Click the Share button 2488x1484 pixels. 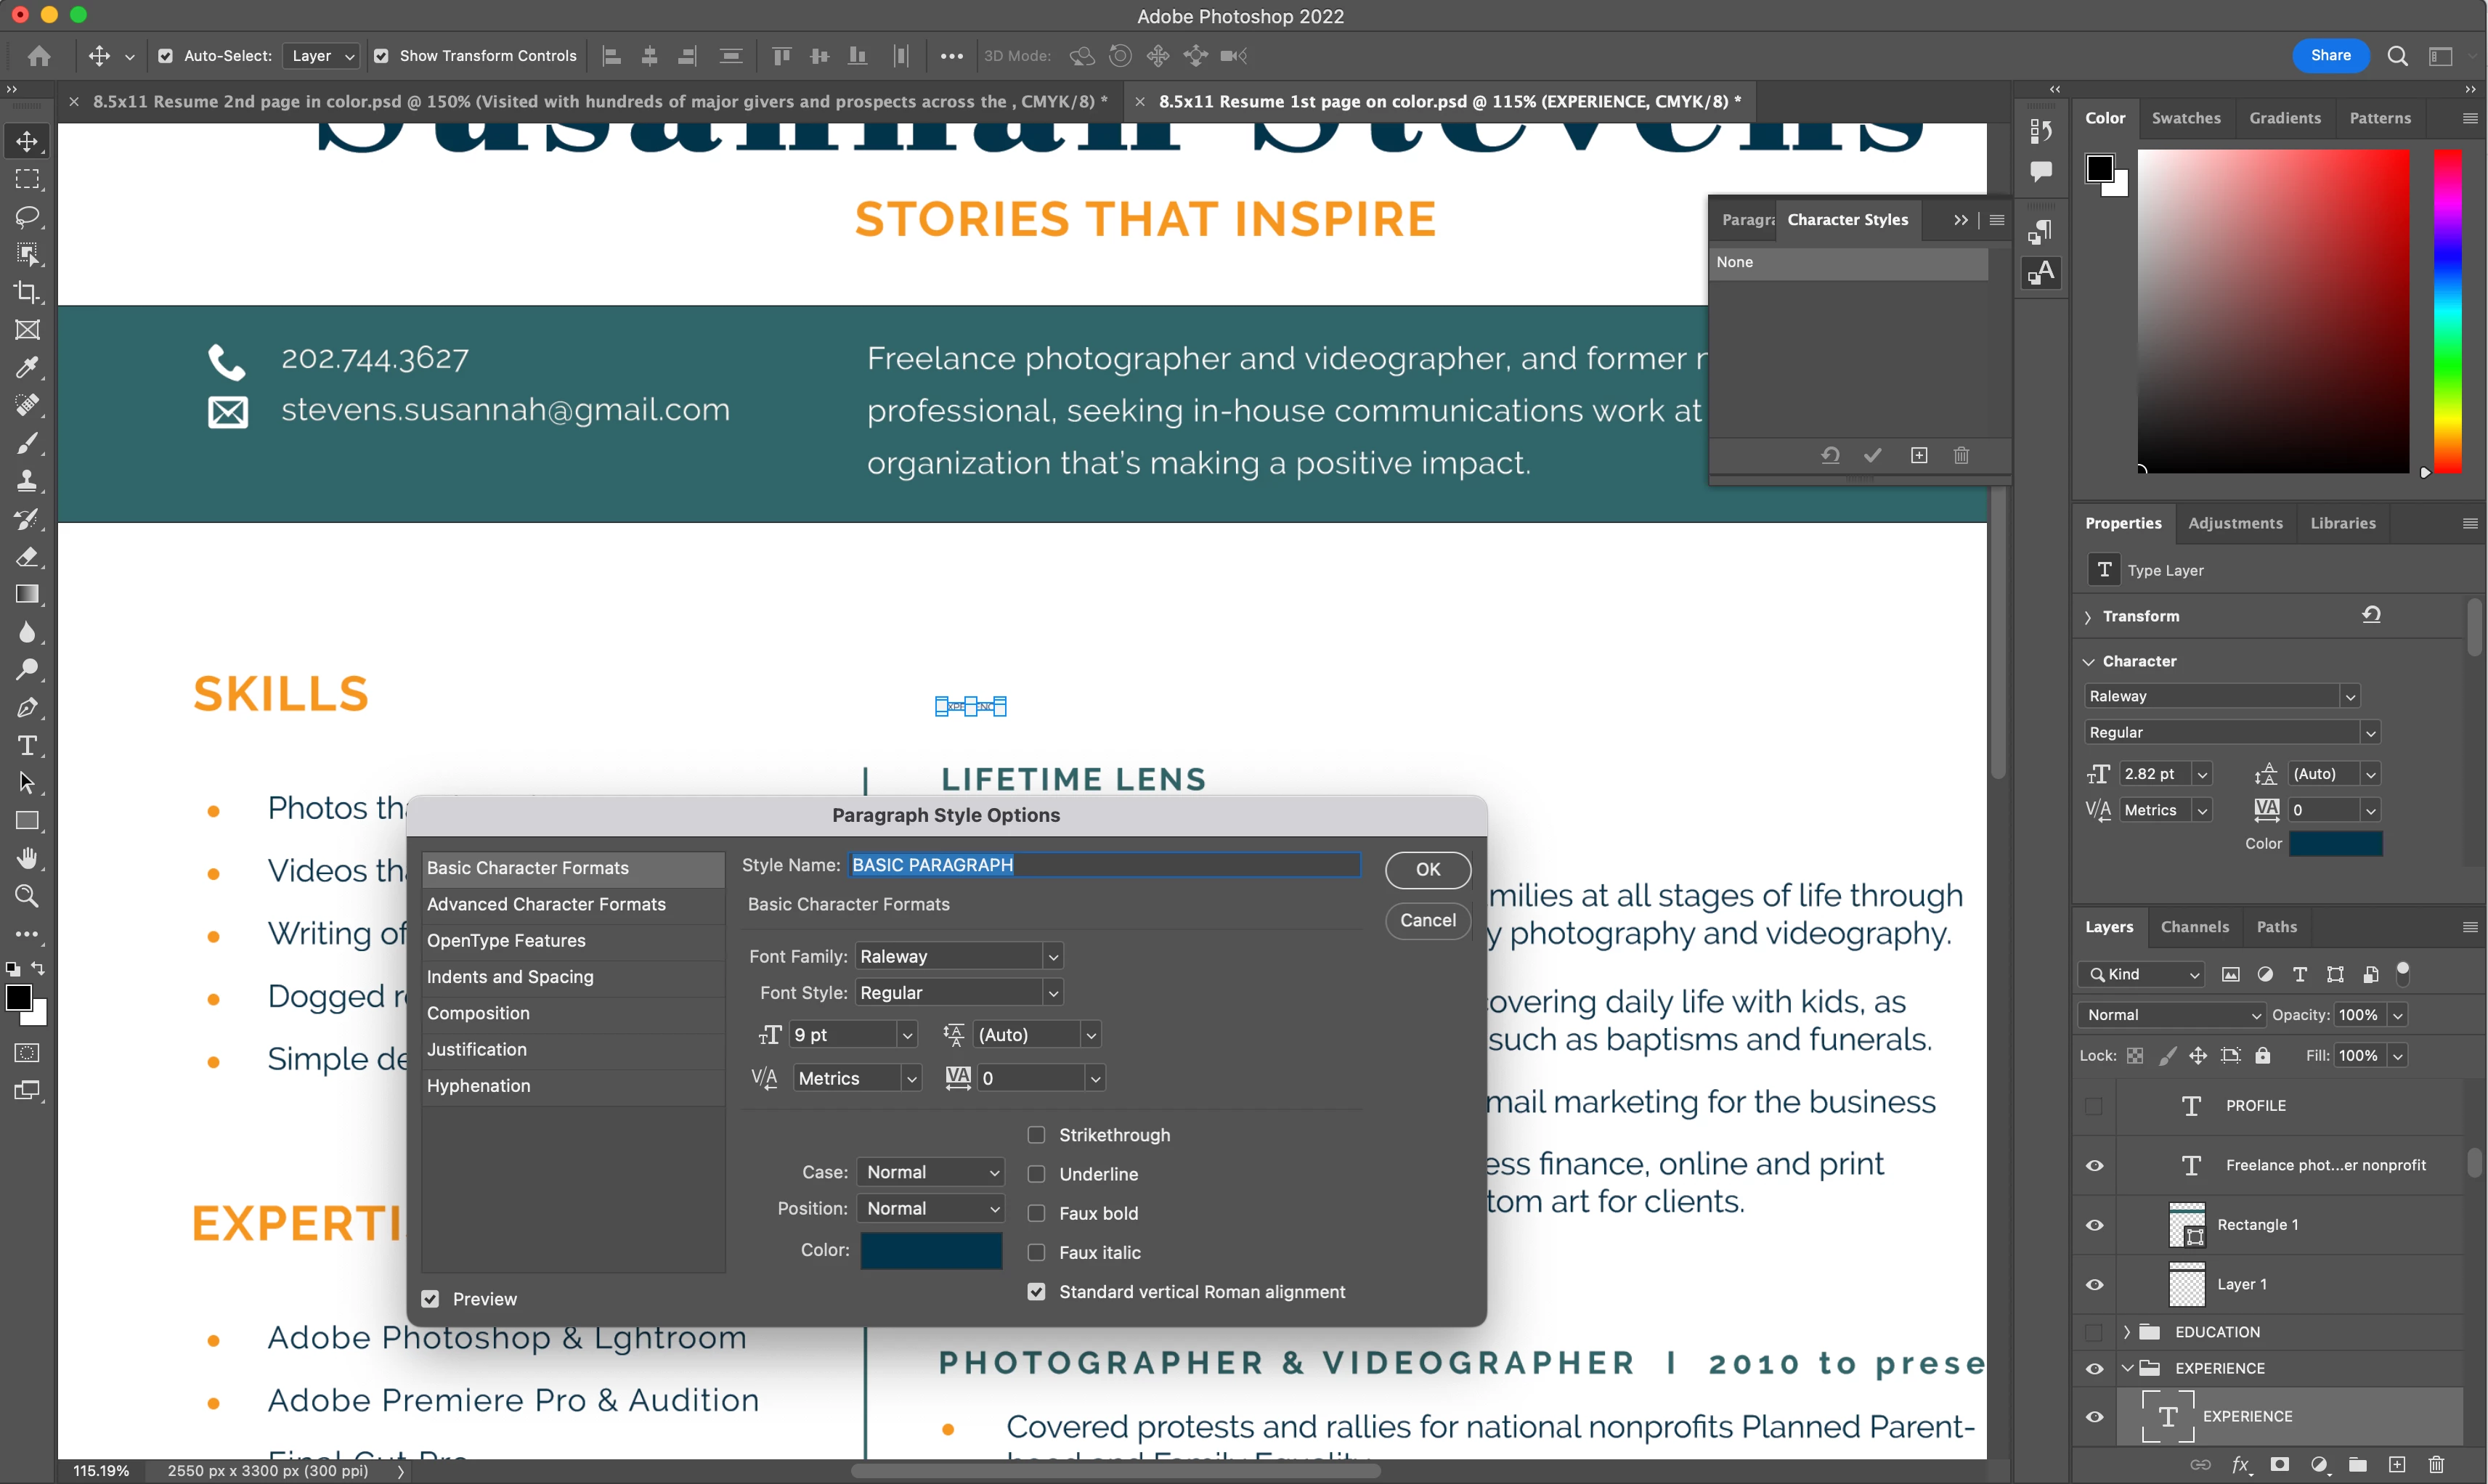[x=2330, y=56]
